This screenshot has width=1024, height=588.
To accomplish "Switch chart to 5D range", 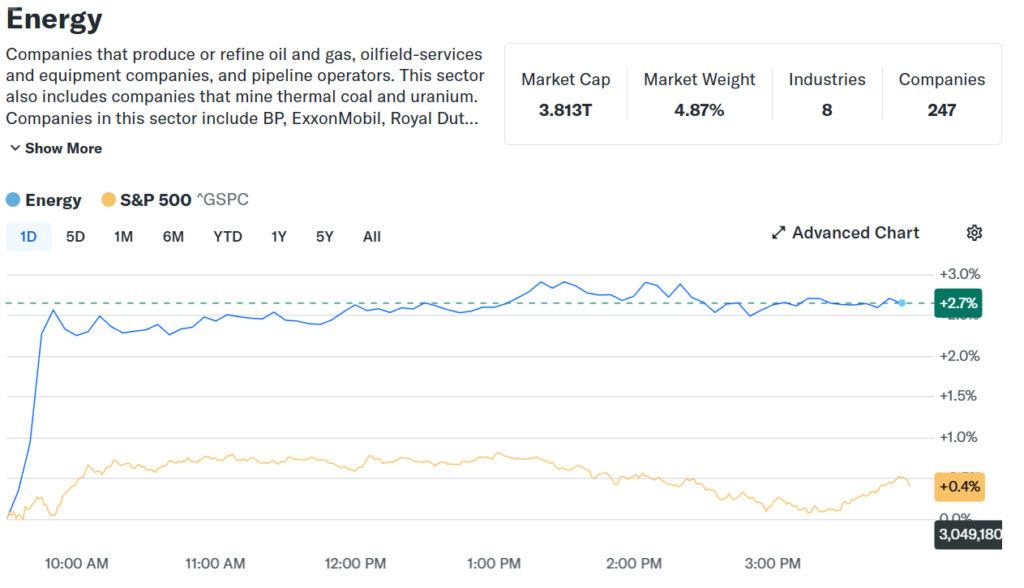I will (x=75, y=237).
